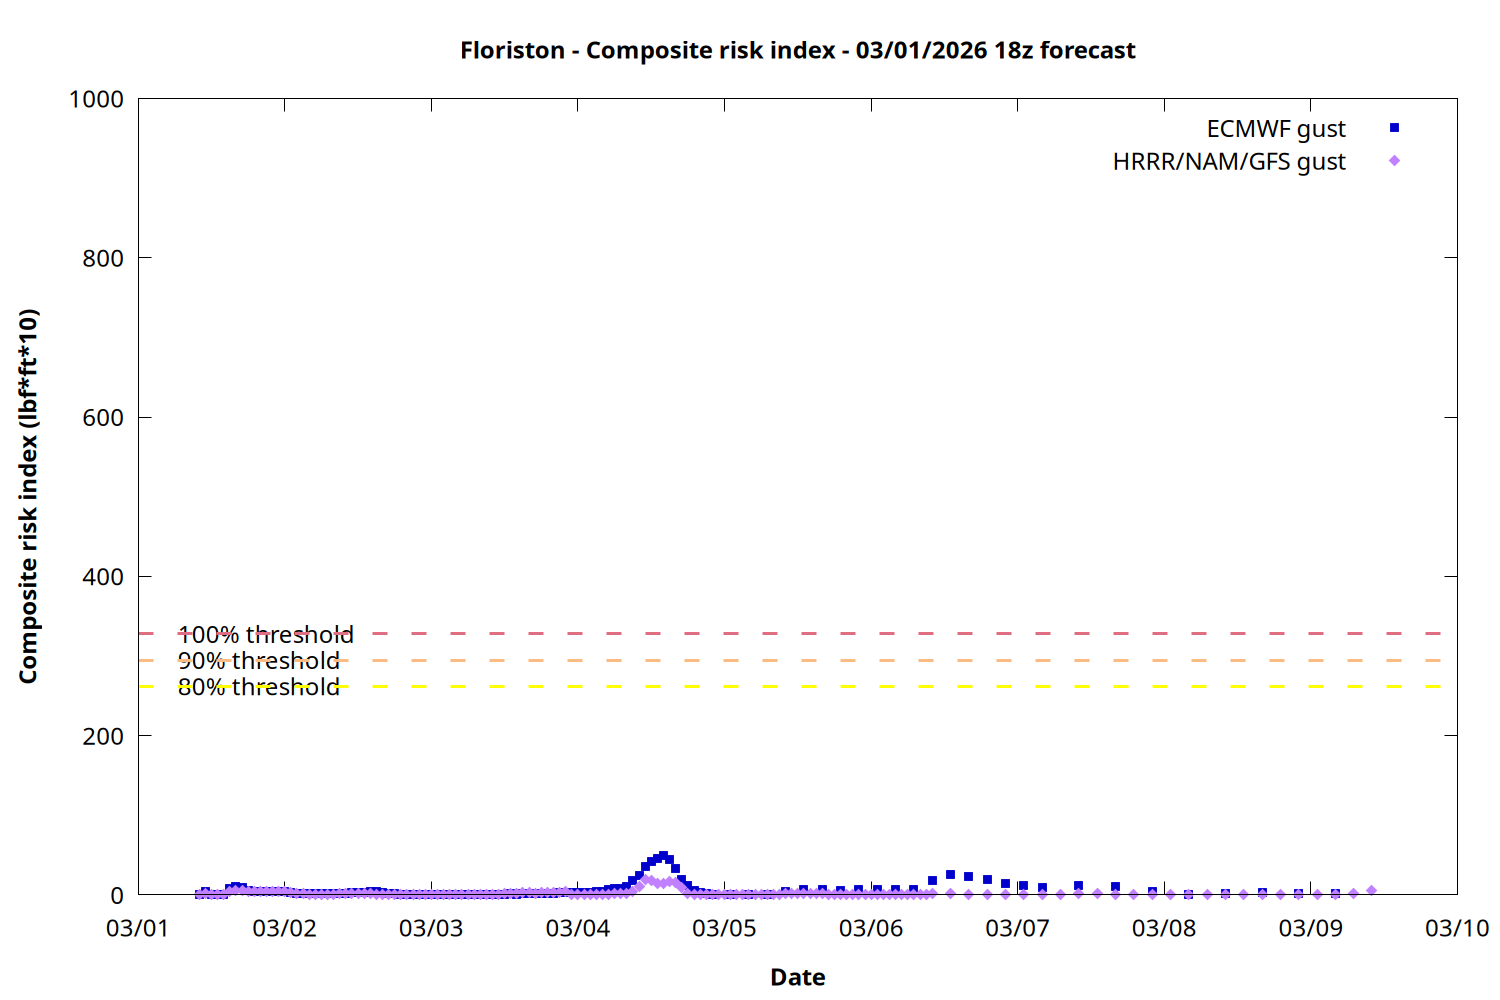Click the 400 y-axis tick label

point(103,577)
